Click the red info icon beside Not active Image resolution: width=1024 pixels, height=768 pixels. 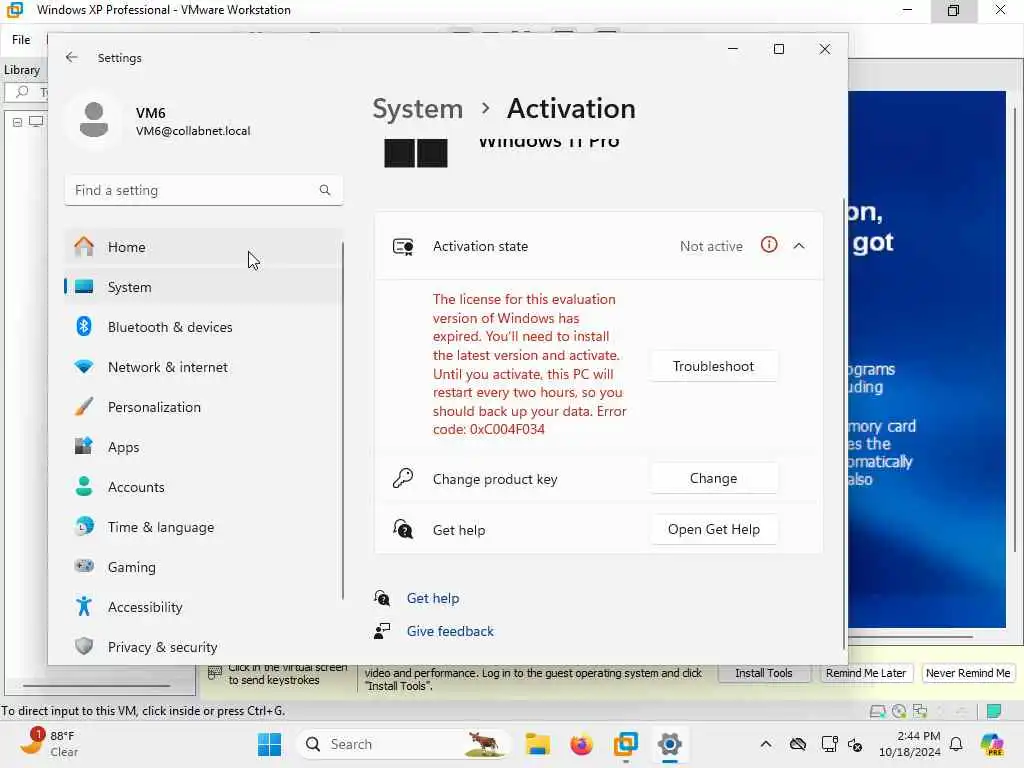pos(769,245)
